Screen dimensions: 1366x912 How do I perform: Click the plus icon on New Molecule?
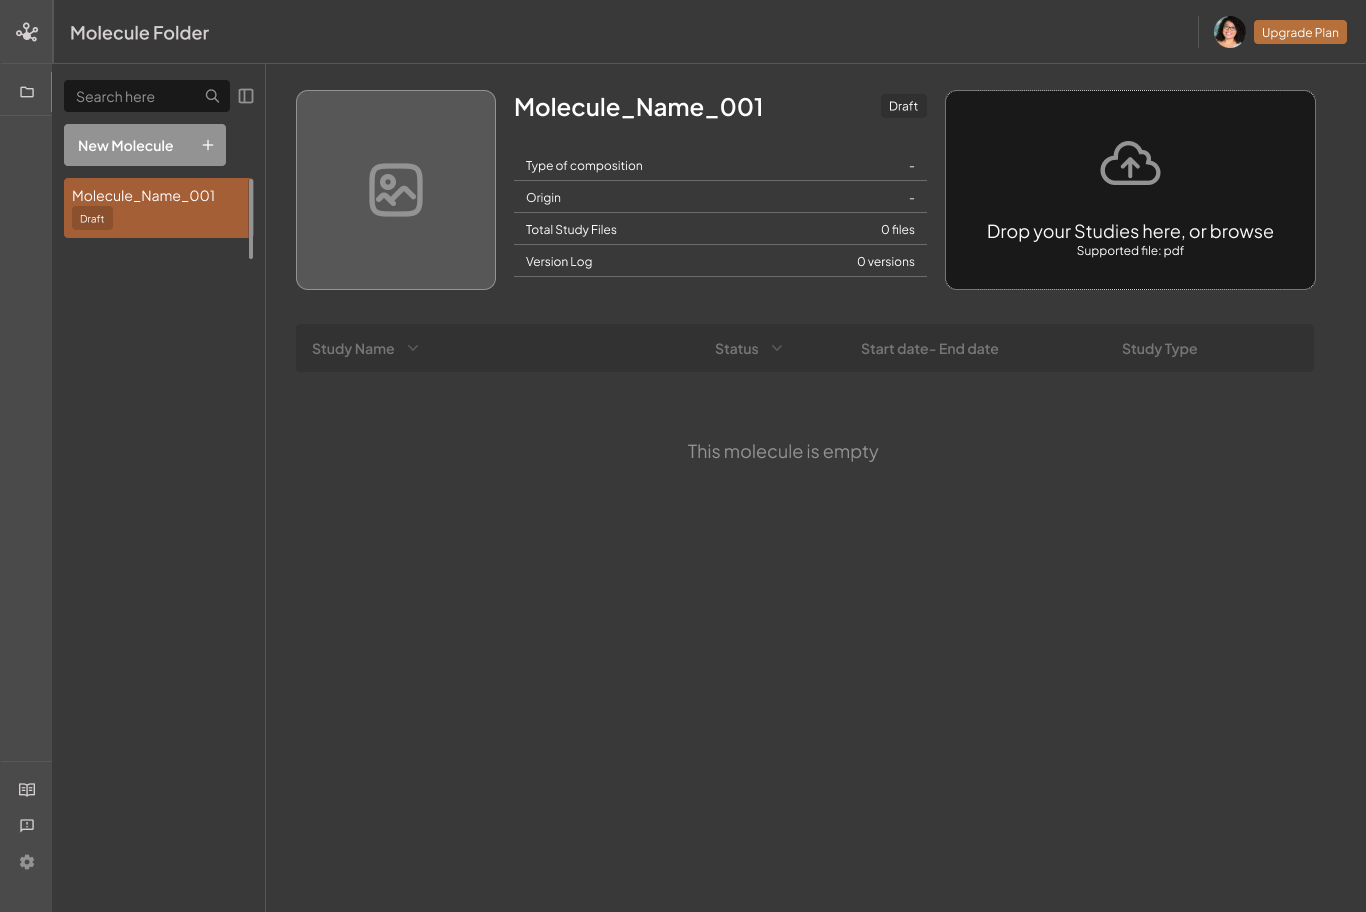pos(208,145)
